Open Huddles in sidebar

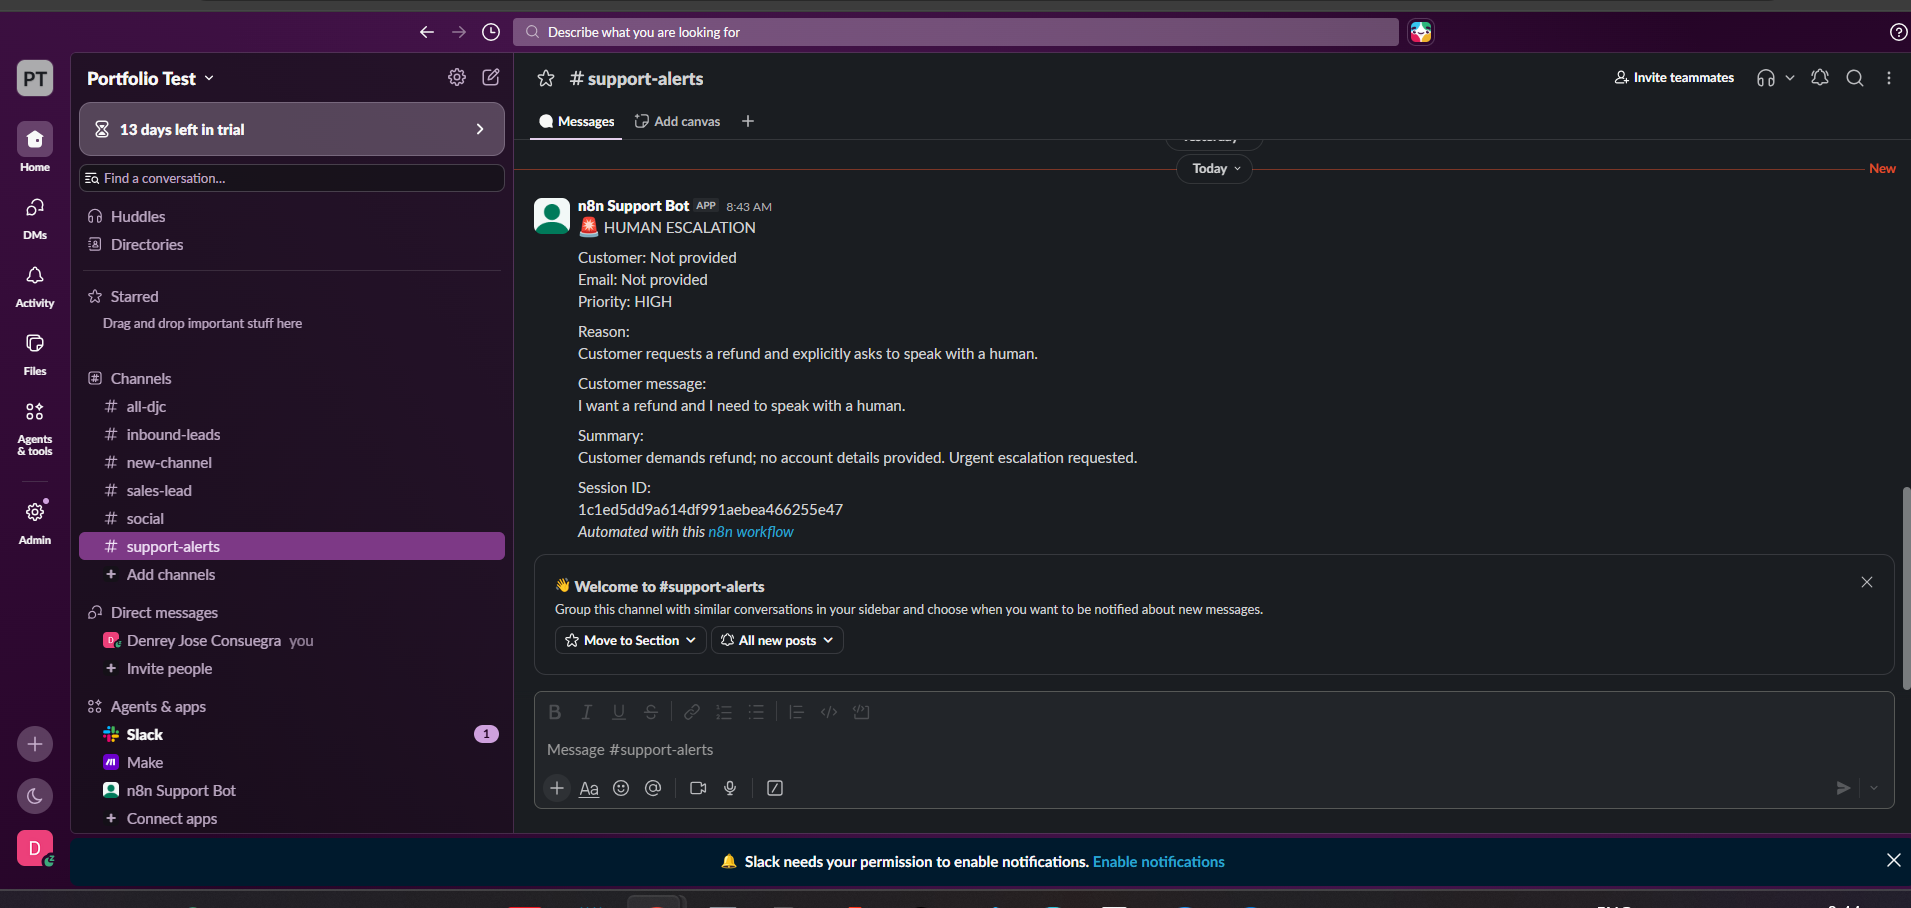(292, 216)
